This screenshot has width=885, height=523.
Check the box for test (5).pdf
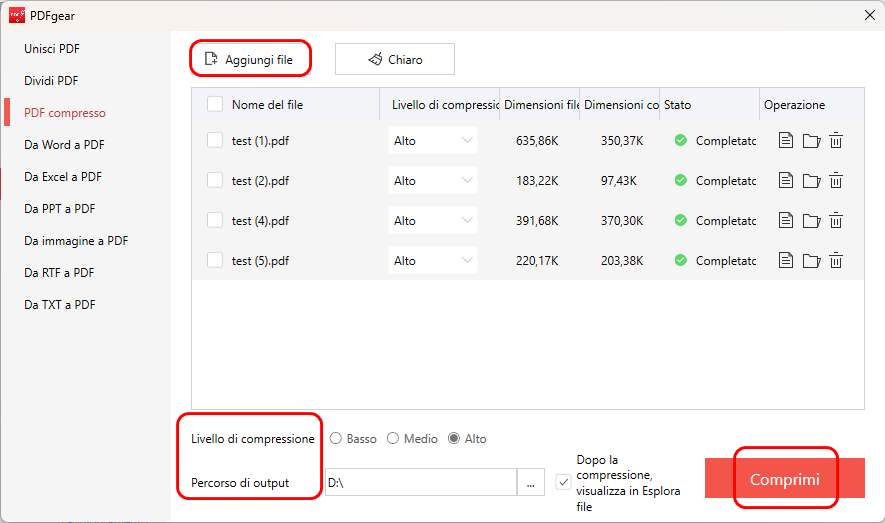click(214, 261)
